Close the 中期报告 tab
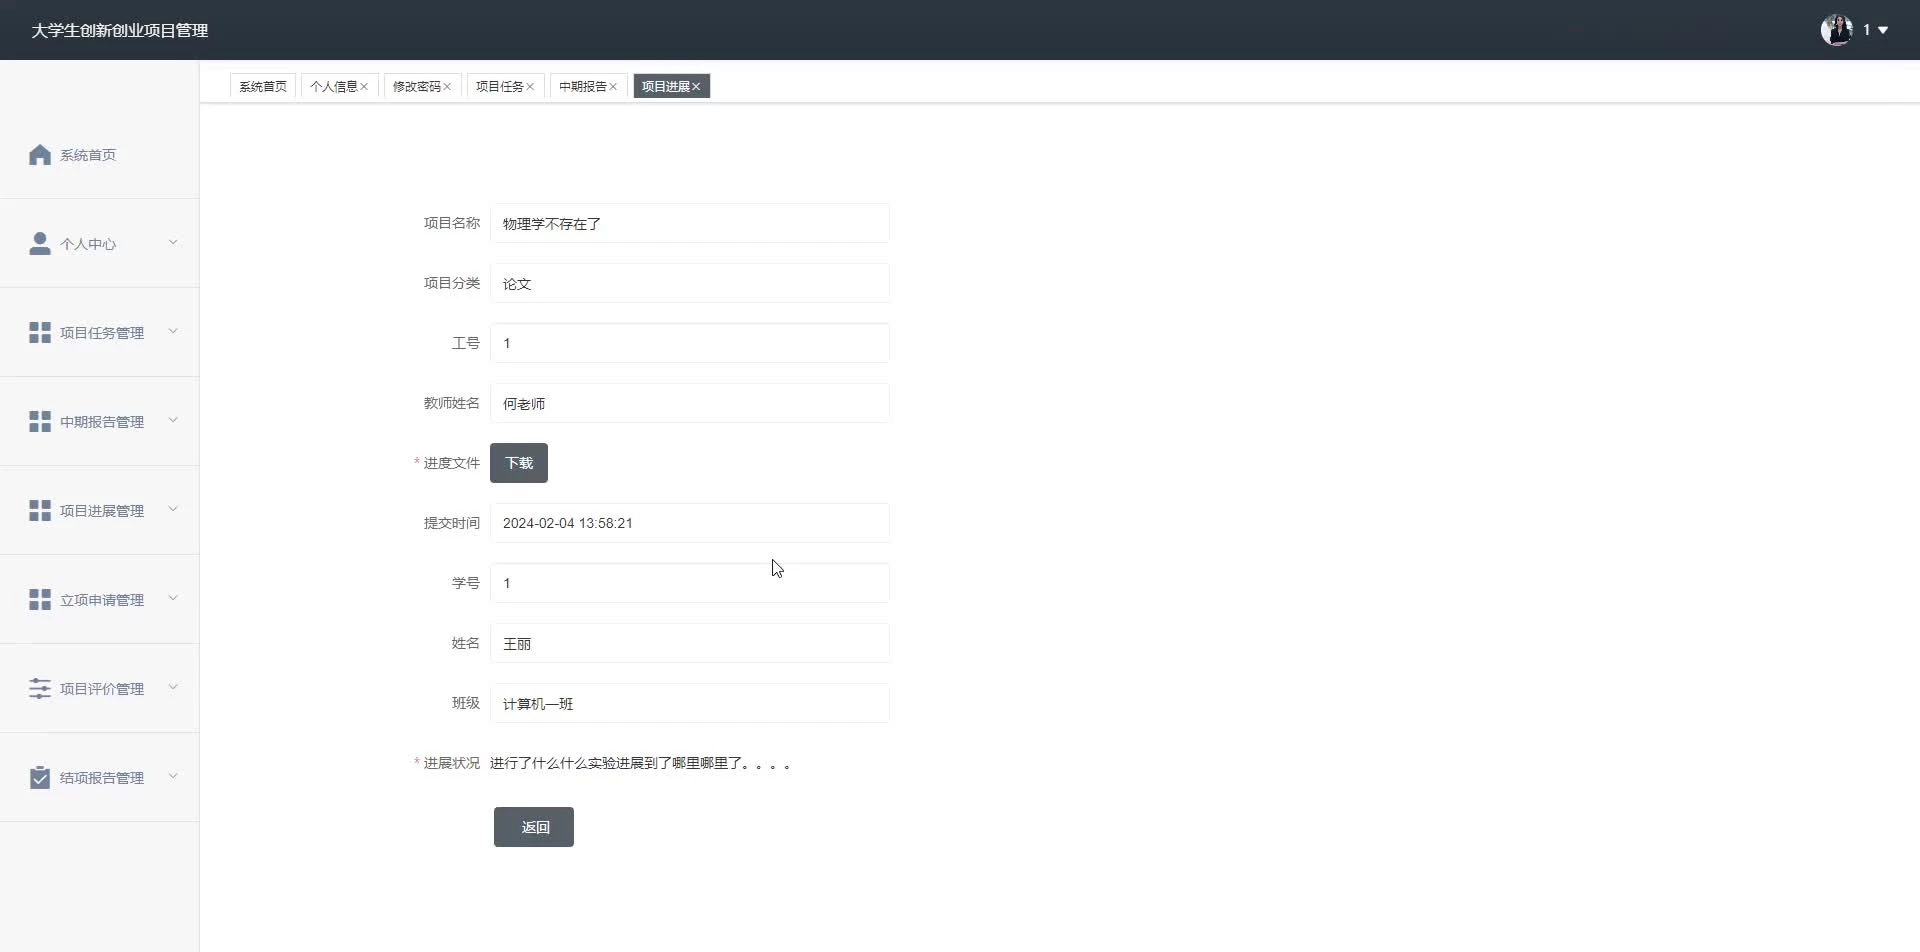This screenshot has width=1920, height=952. (x=613, y=87)
